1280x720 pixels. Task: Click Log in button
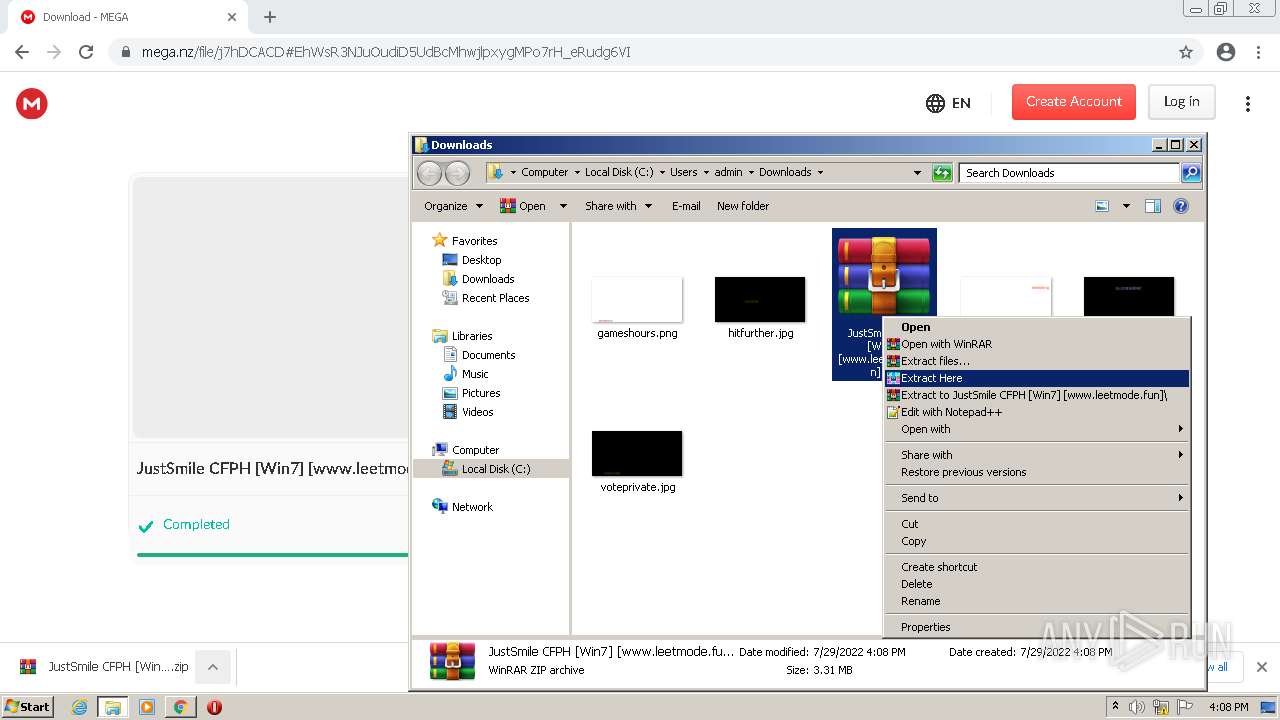(1181, 102)
